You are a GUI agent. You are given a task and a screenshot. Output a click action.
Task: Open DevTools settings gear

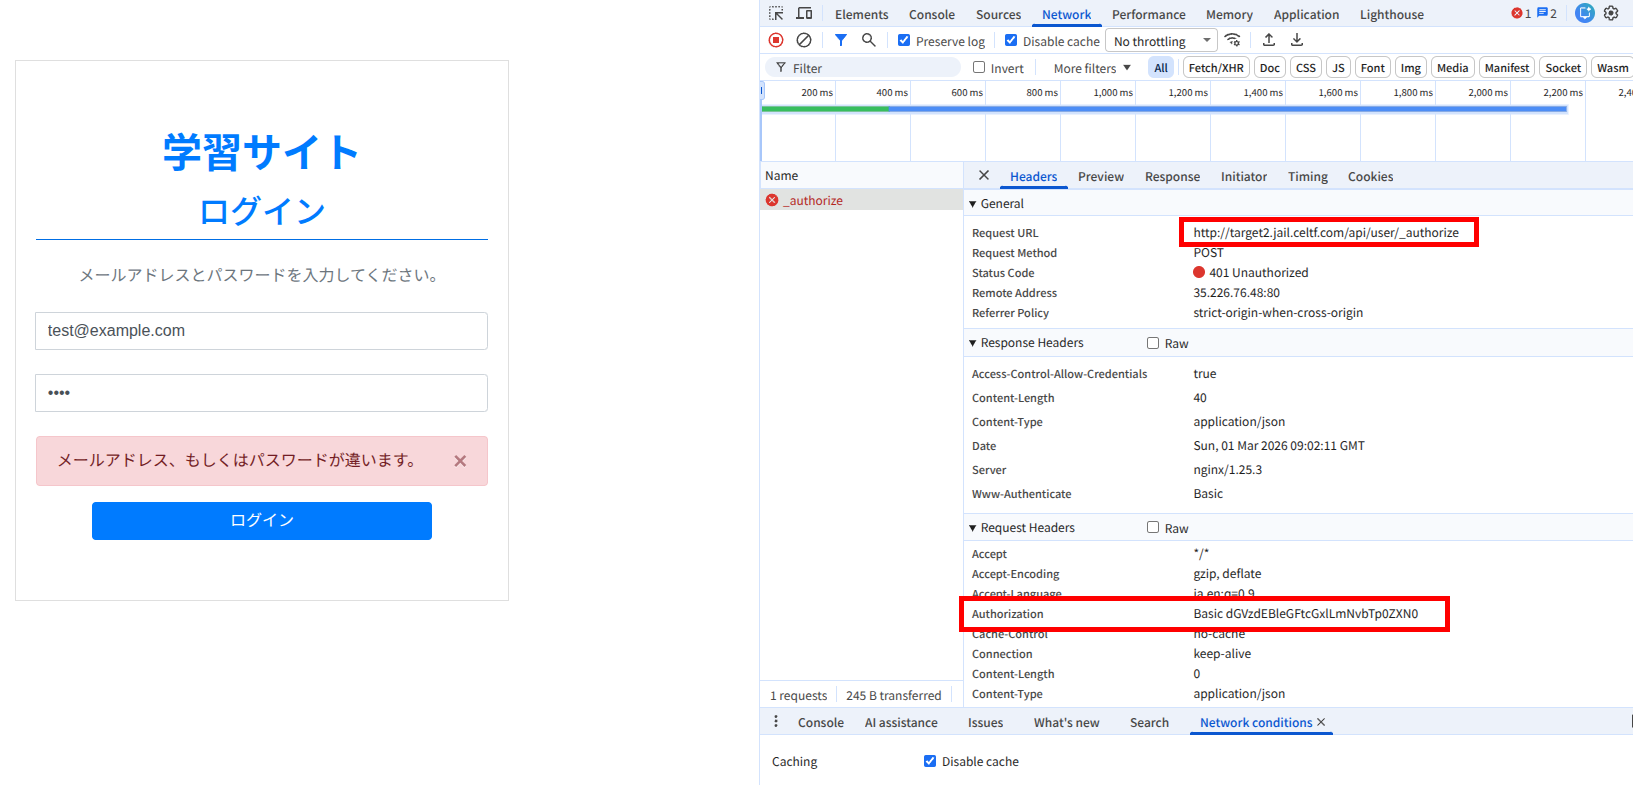tap(1611, 14)
